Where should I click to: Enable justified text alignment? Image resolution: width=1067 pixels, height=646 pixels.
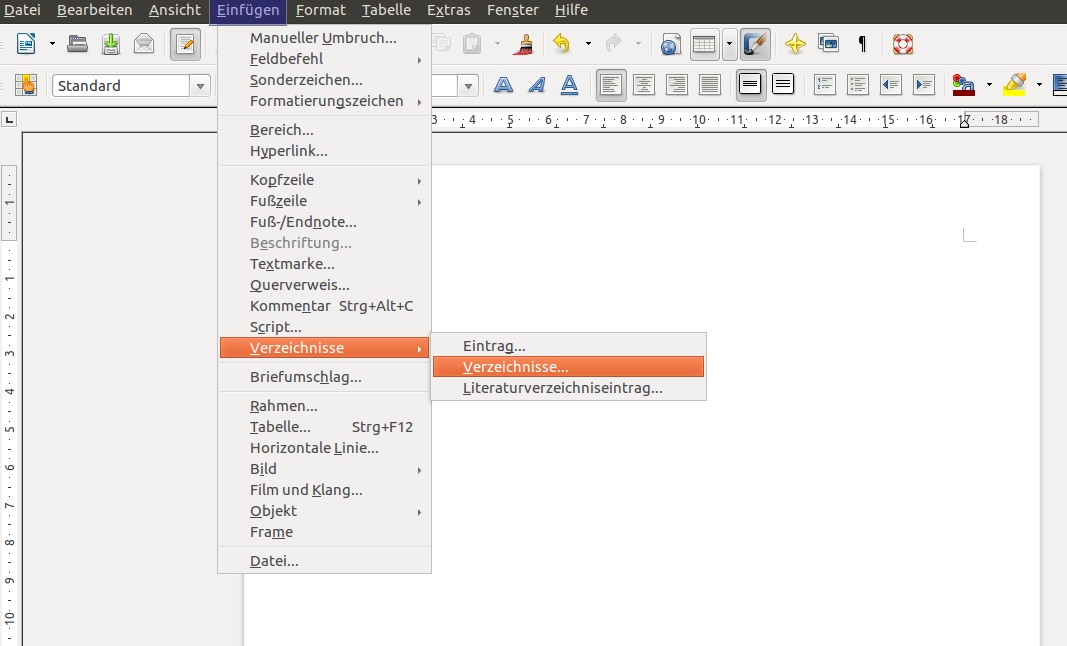click(x=709, y=85)
